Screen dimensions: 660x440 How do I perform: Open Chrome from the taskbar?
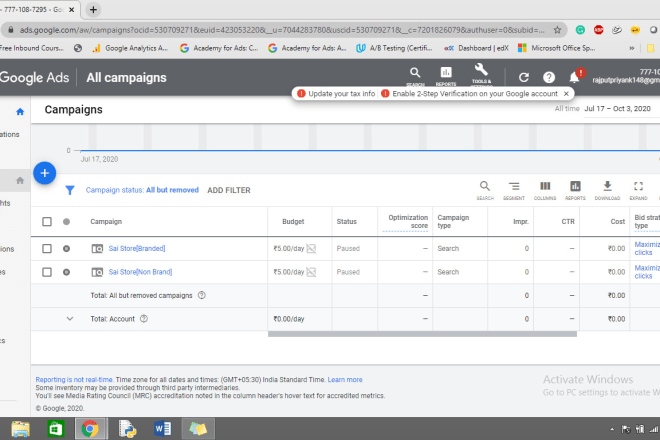coord(90,429)
